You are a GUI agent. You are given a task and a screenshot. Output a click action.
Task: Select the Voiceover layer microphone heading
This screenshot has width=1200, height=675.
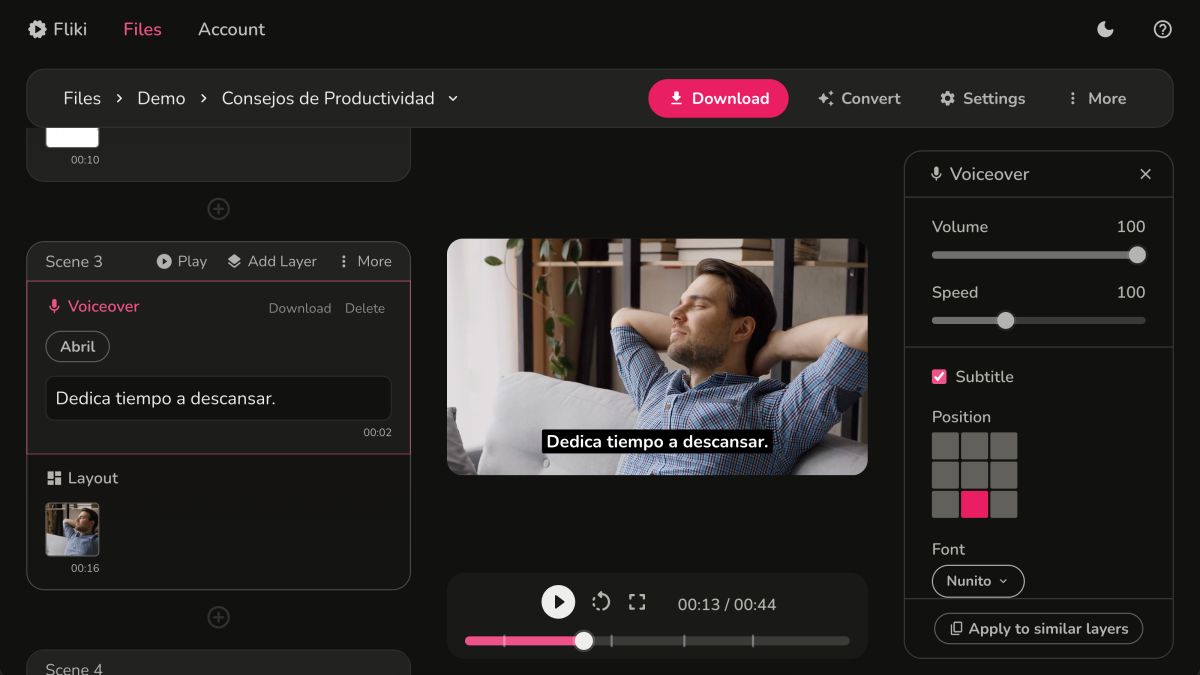(93, 306)
